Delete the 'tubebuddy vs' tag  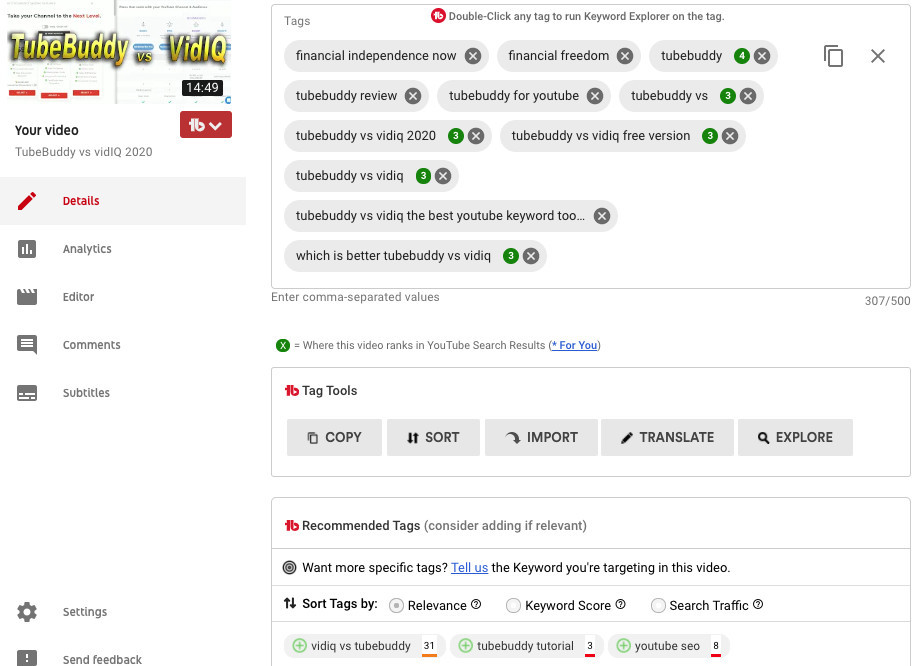[748, 96]
